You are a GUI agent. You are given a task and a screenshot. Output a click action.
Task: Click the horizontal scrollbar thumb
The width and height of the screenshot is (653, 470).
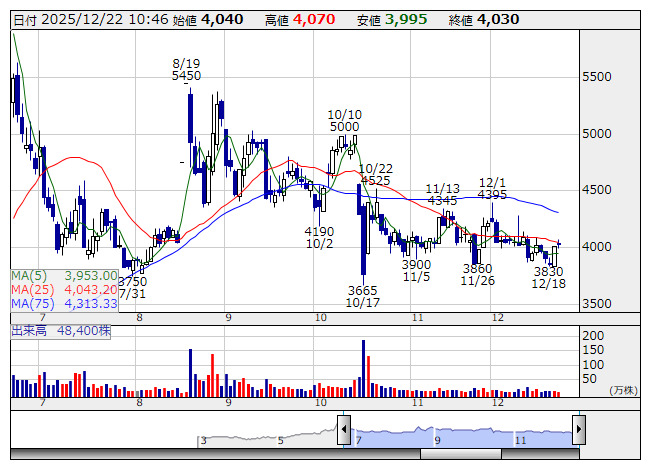pyautogui.click(x=461, y=454)
